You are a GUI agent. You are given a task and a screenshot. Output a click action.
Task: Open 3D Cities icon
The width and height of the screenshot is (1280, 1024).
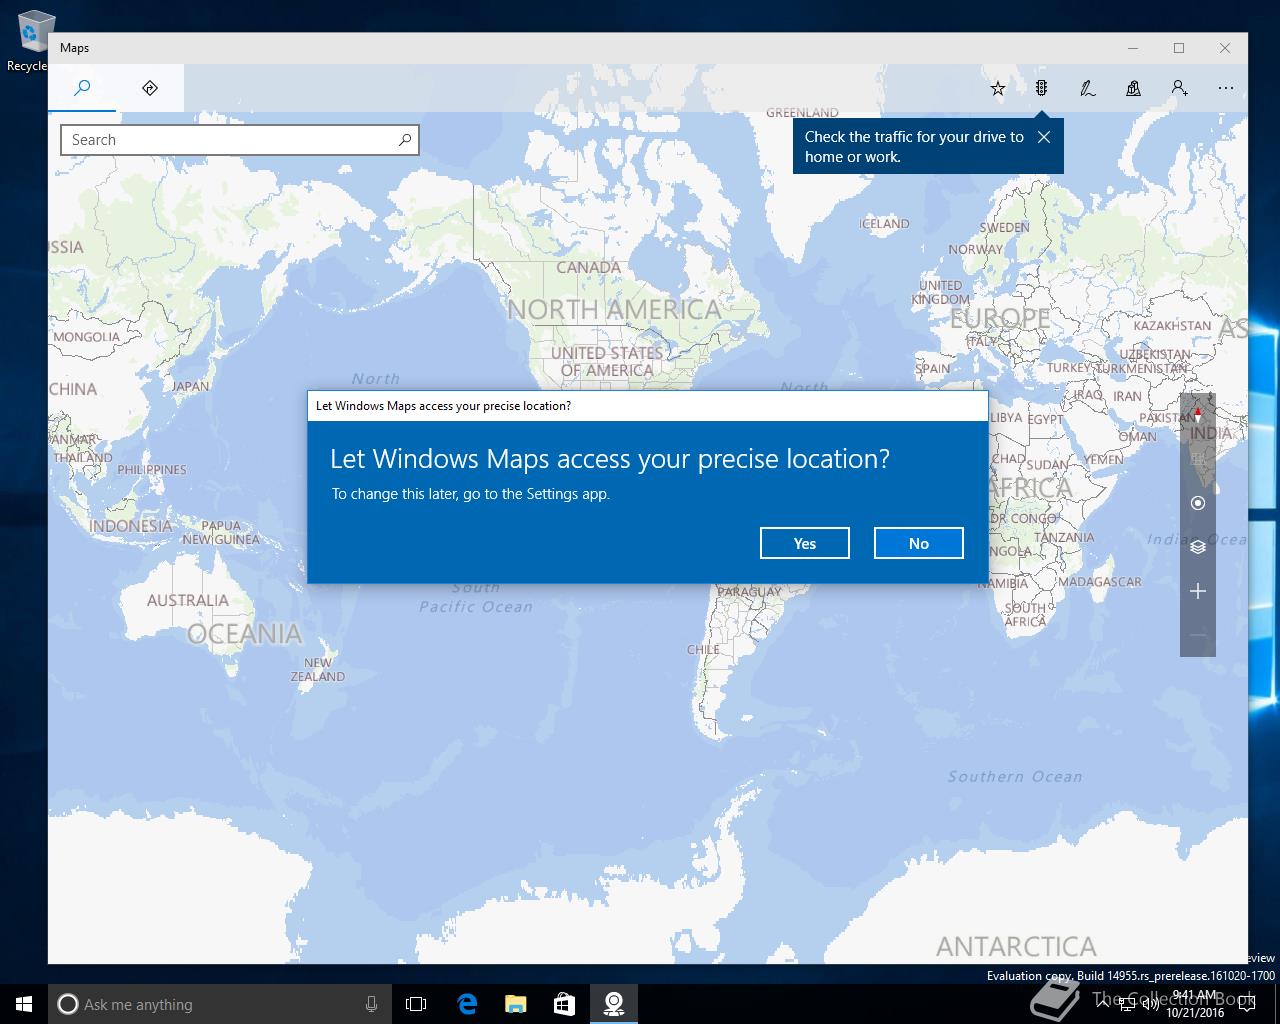click(1133, 88)
